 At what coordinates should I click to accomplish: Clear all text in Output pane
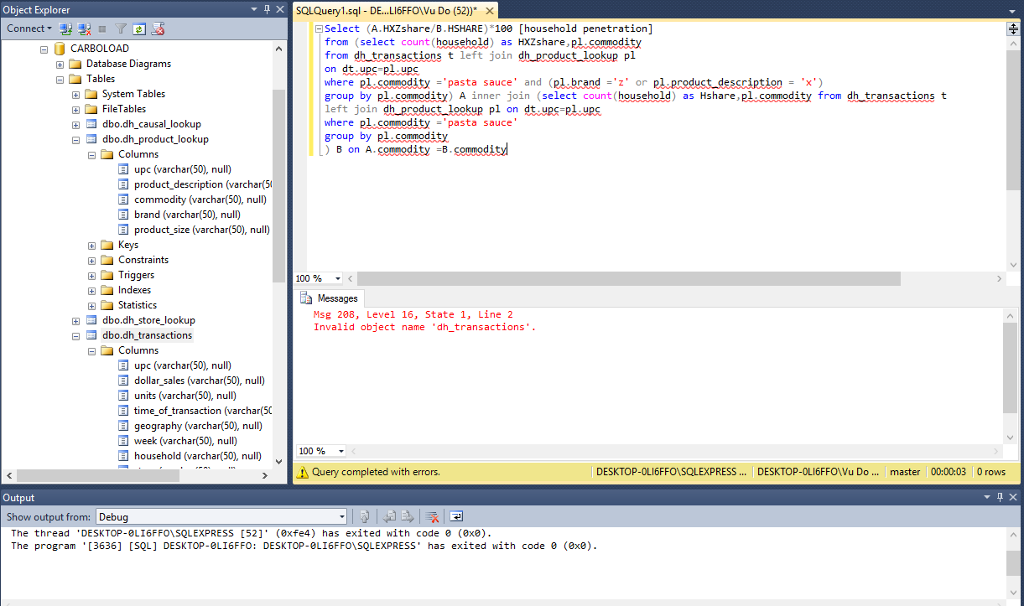tap(433, 517)
